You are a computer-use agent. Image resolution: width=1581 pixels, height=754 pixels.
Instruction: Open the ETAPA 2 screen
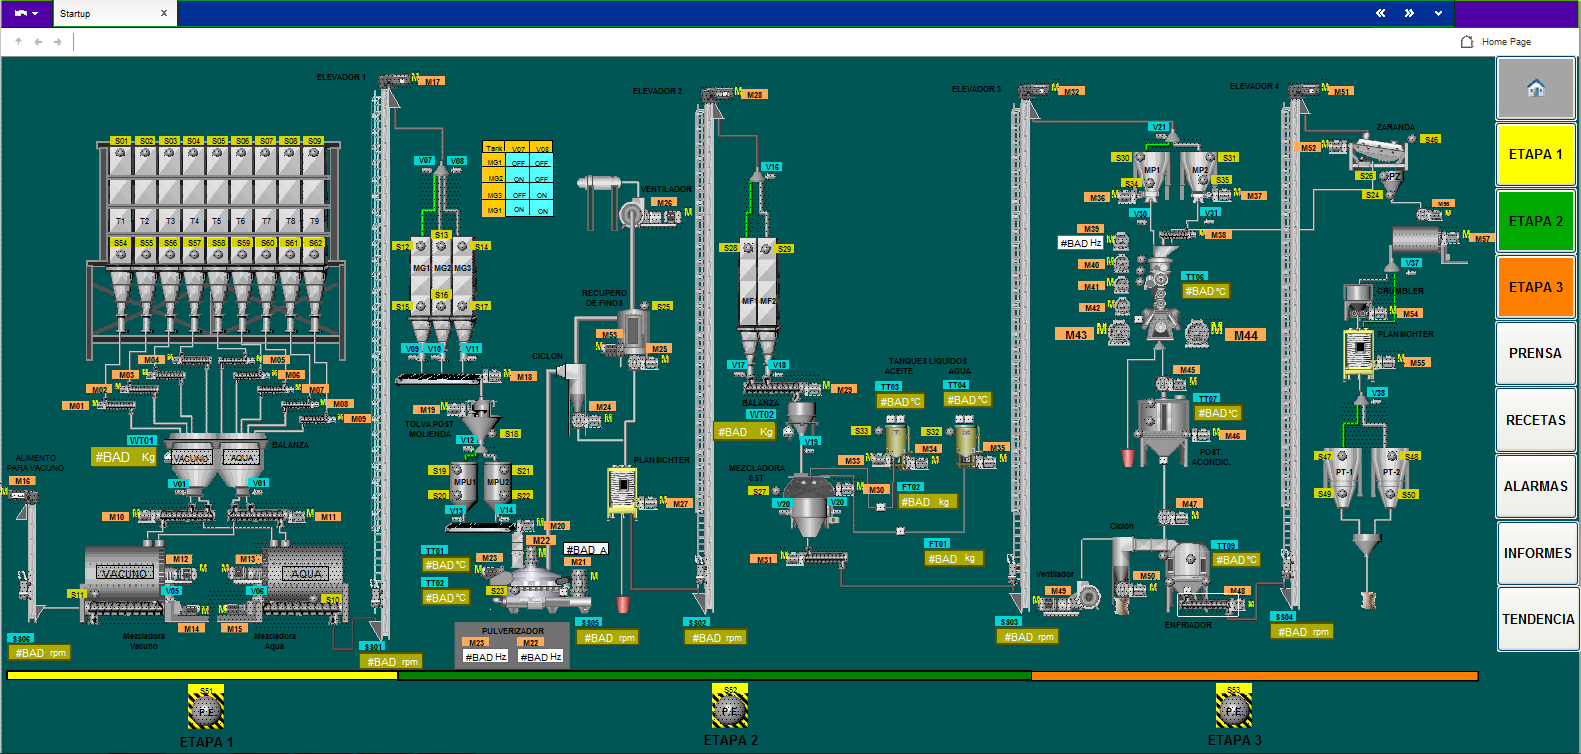click(1535, 221)
